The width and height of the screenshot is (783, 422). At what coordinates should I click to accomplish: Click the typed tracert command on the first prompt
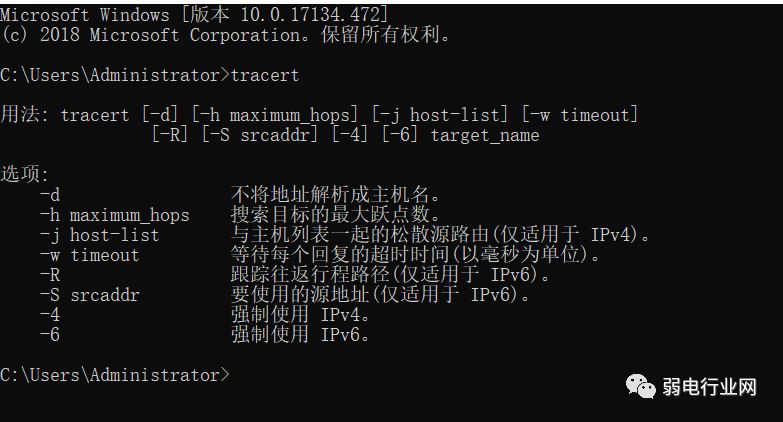264,75
